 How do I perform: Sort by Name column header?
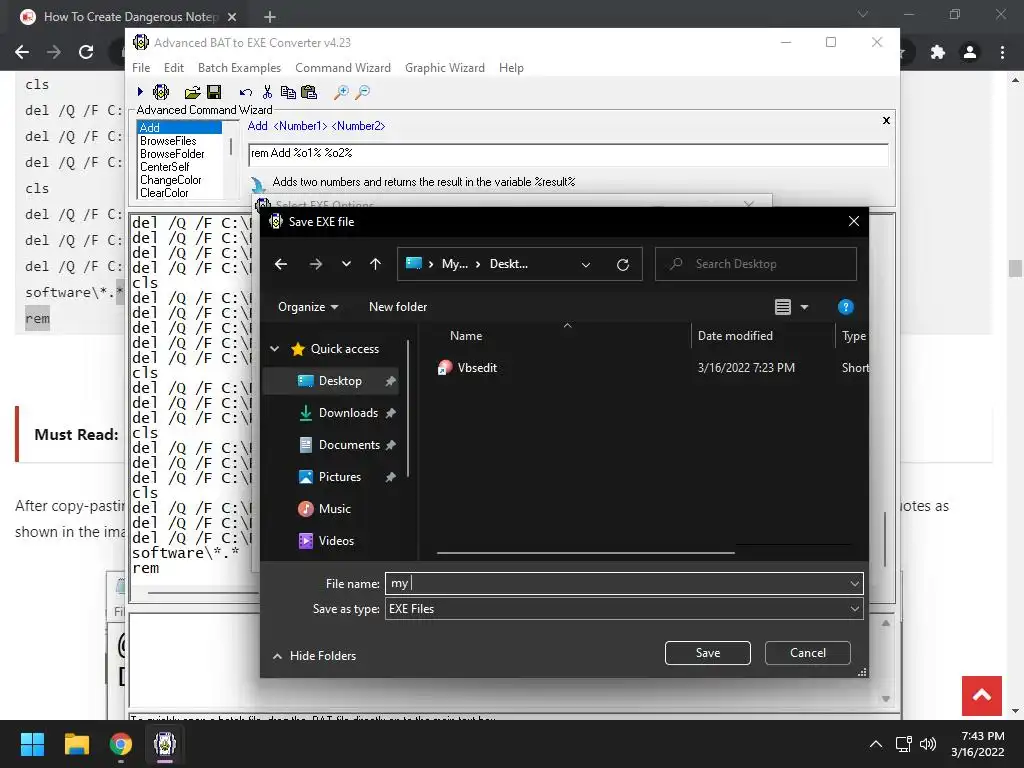[466, 336]
